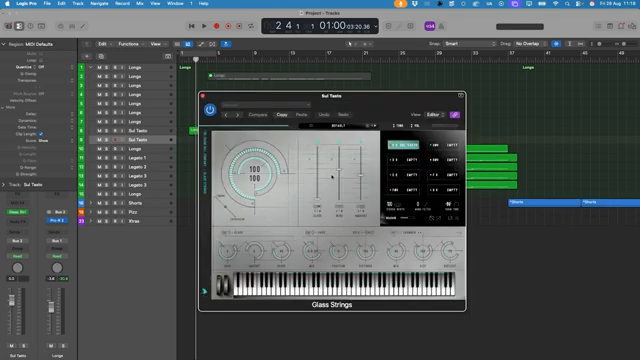The height and width of the screenshot is (360, 640).
Task: Click volume fader of Longs channel strip
Action: click(x=51, y=307)
